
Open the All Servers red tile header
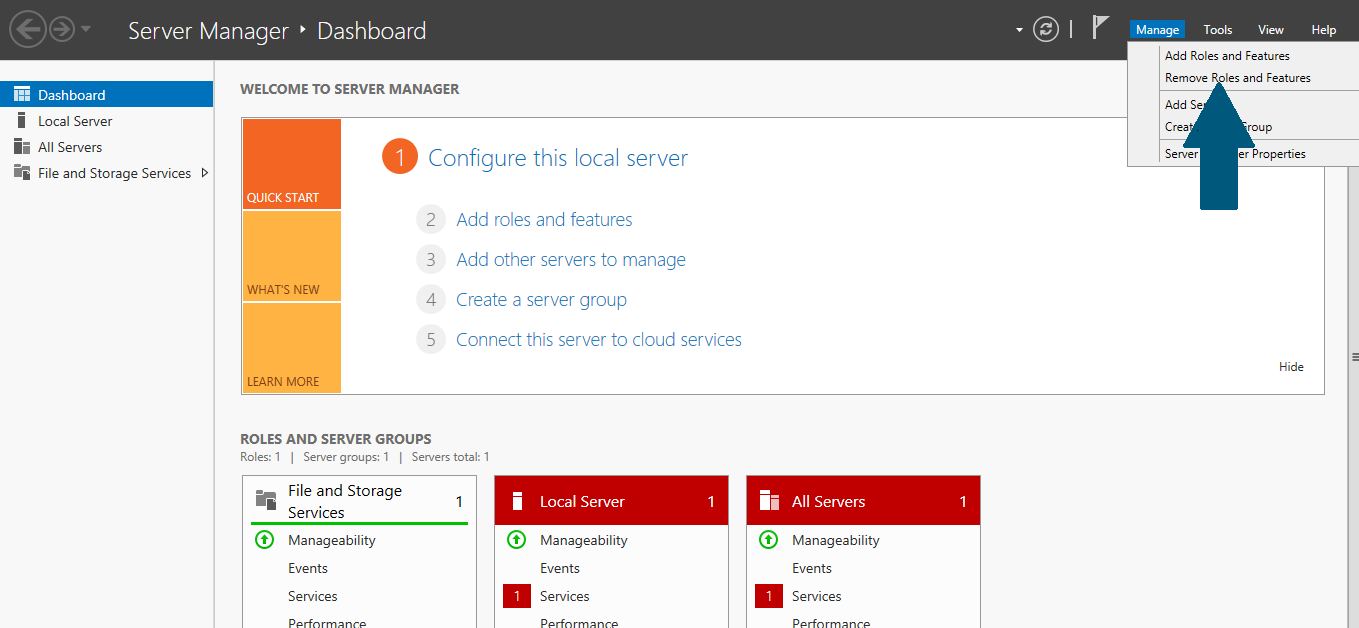863,501
